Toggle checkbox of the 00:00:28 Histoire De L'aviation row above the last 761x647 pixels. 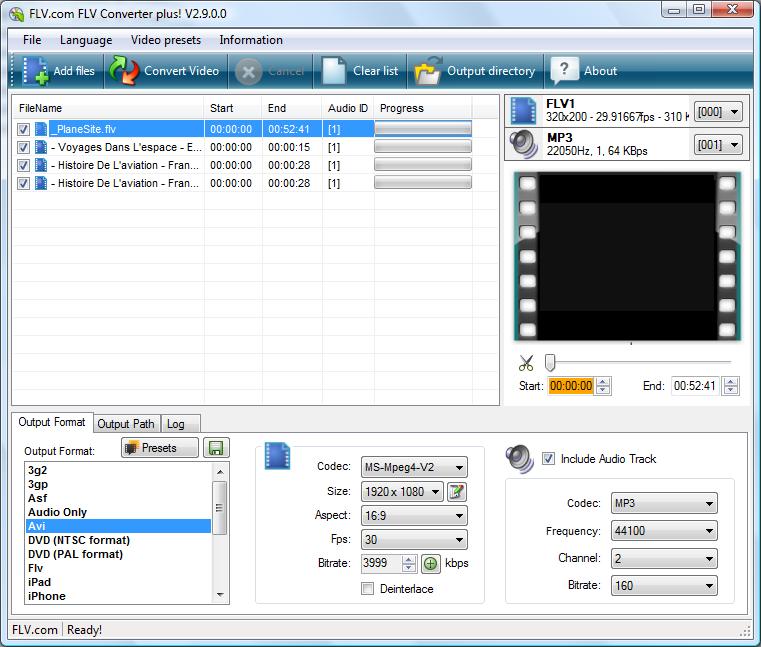tap(23, 165)
